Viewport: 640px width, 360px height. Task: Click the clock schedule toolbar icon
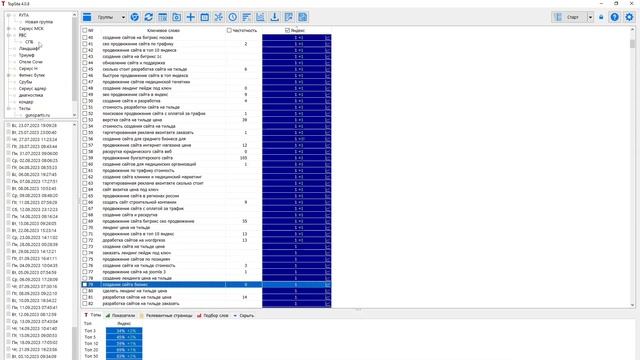point(233,17)
